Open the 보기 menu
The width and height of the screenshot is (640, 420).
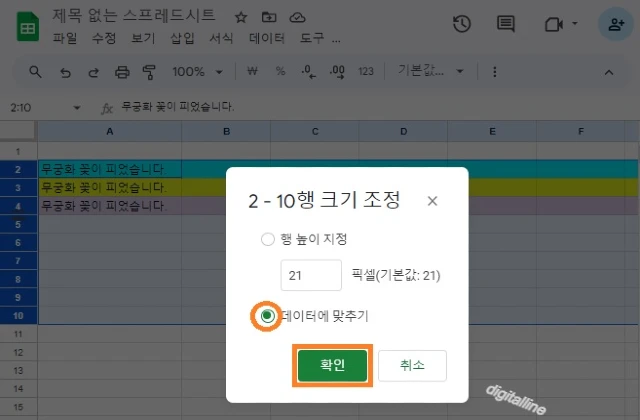[143, 38]
